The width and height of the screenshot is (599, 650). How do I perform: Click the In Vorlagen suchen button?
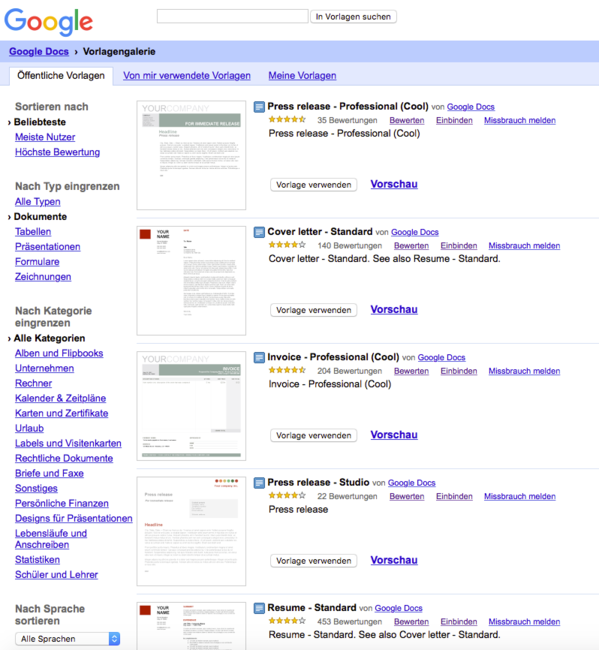click(353, 17)
